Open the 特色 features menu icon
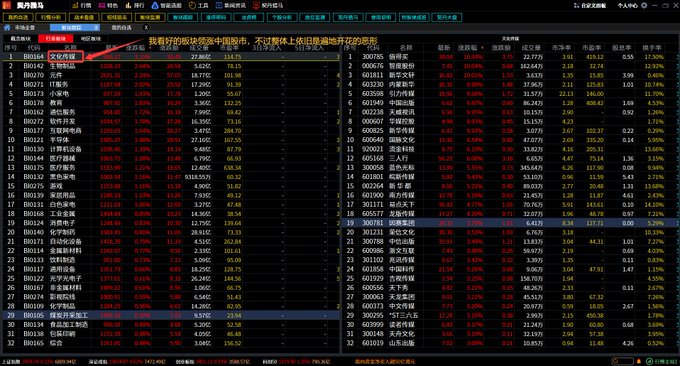Viewport: 680px width, 366px height. click(x=102, y=6)
